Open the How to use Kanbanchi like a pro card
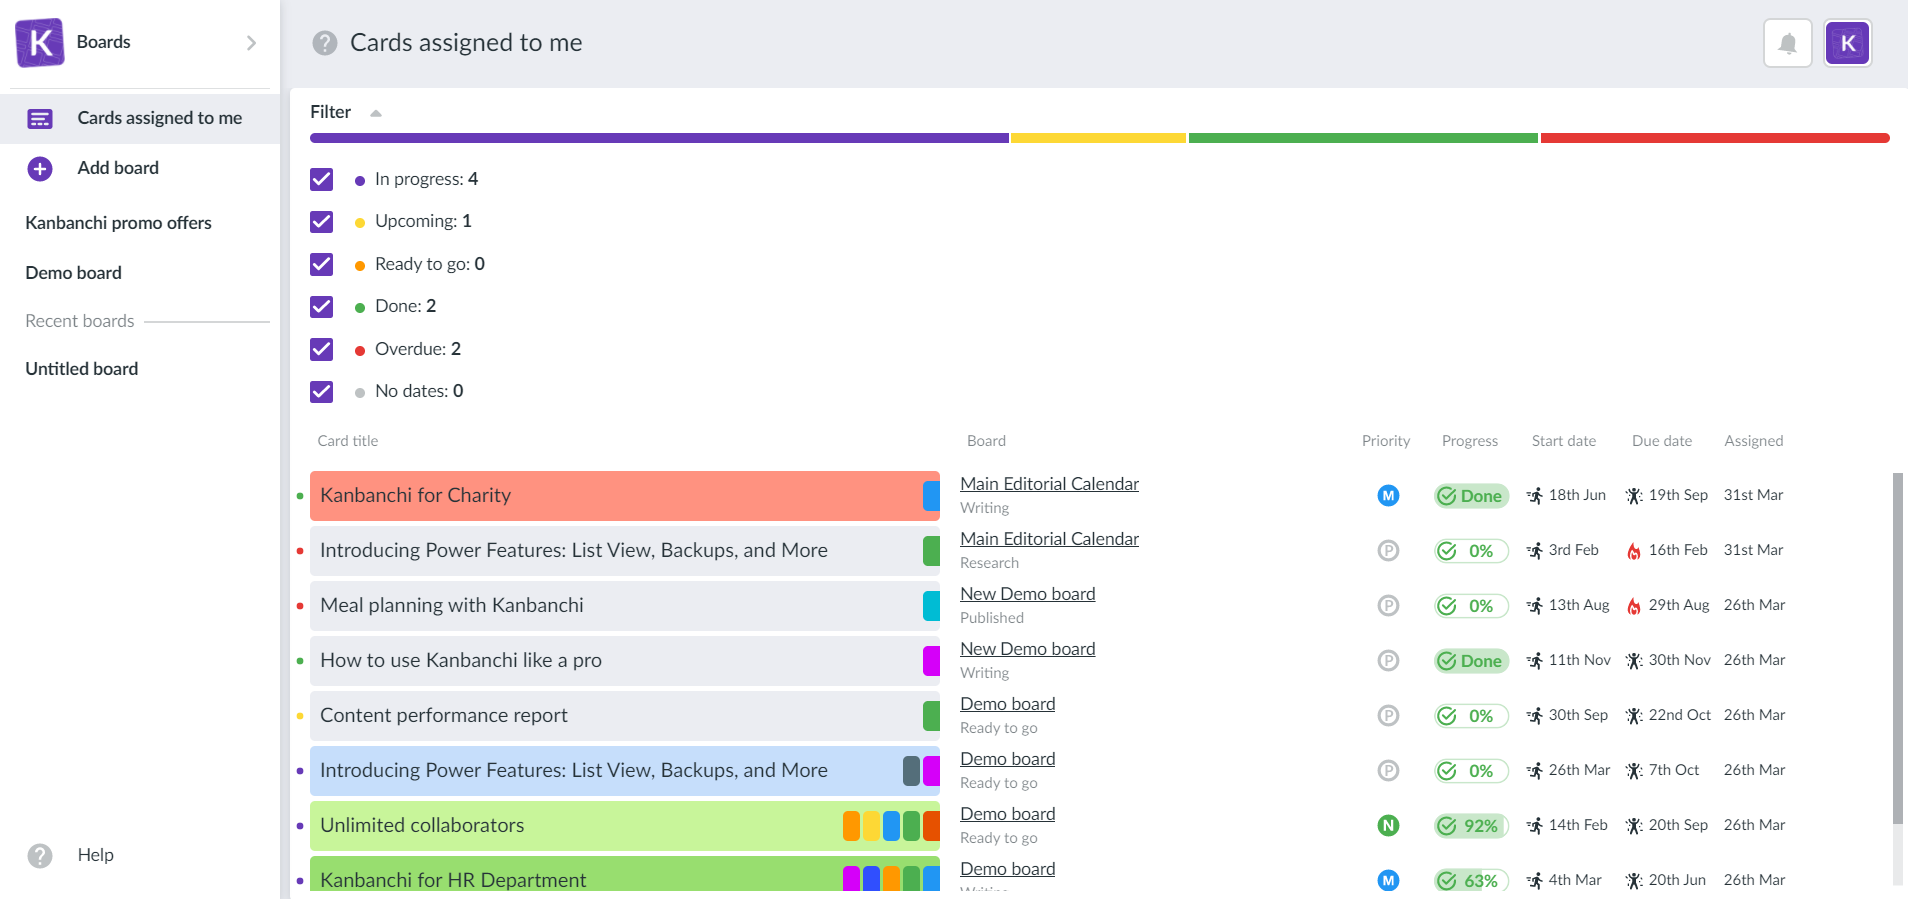1908x899 pixels. pyautogui.click(x=625, y=661)
